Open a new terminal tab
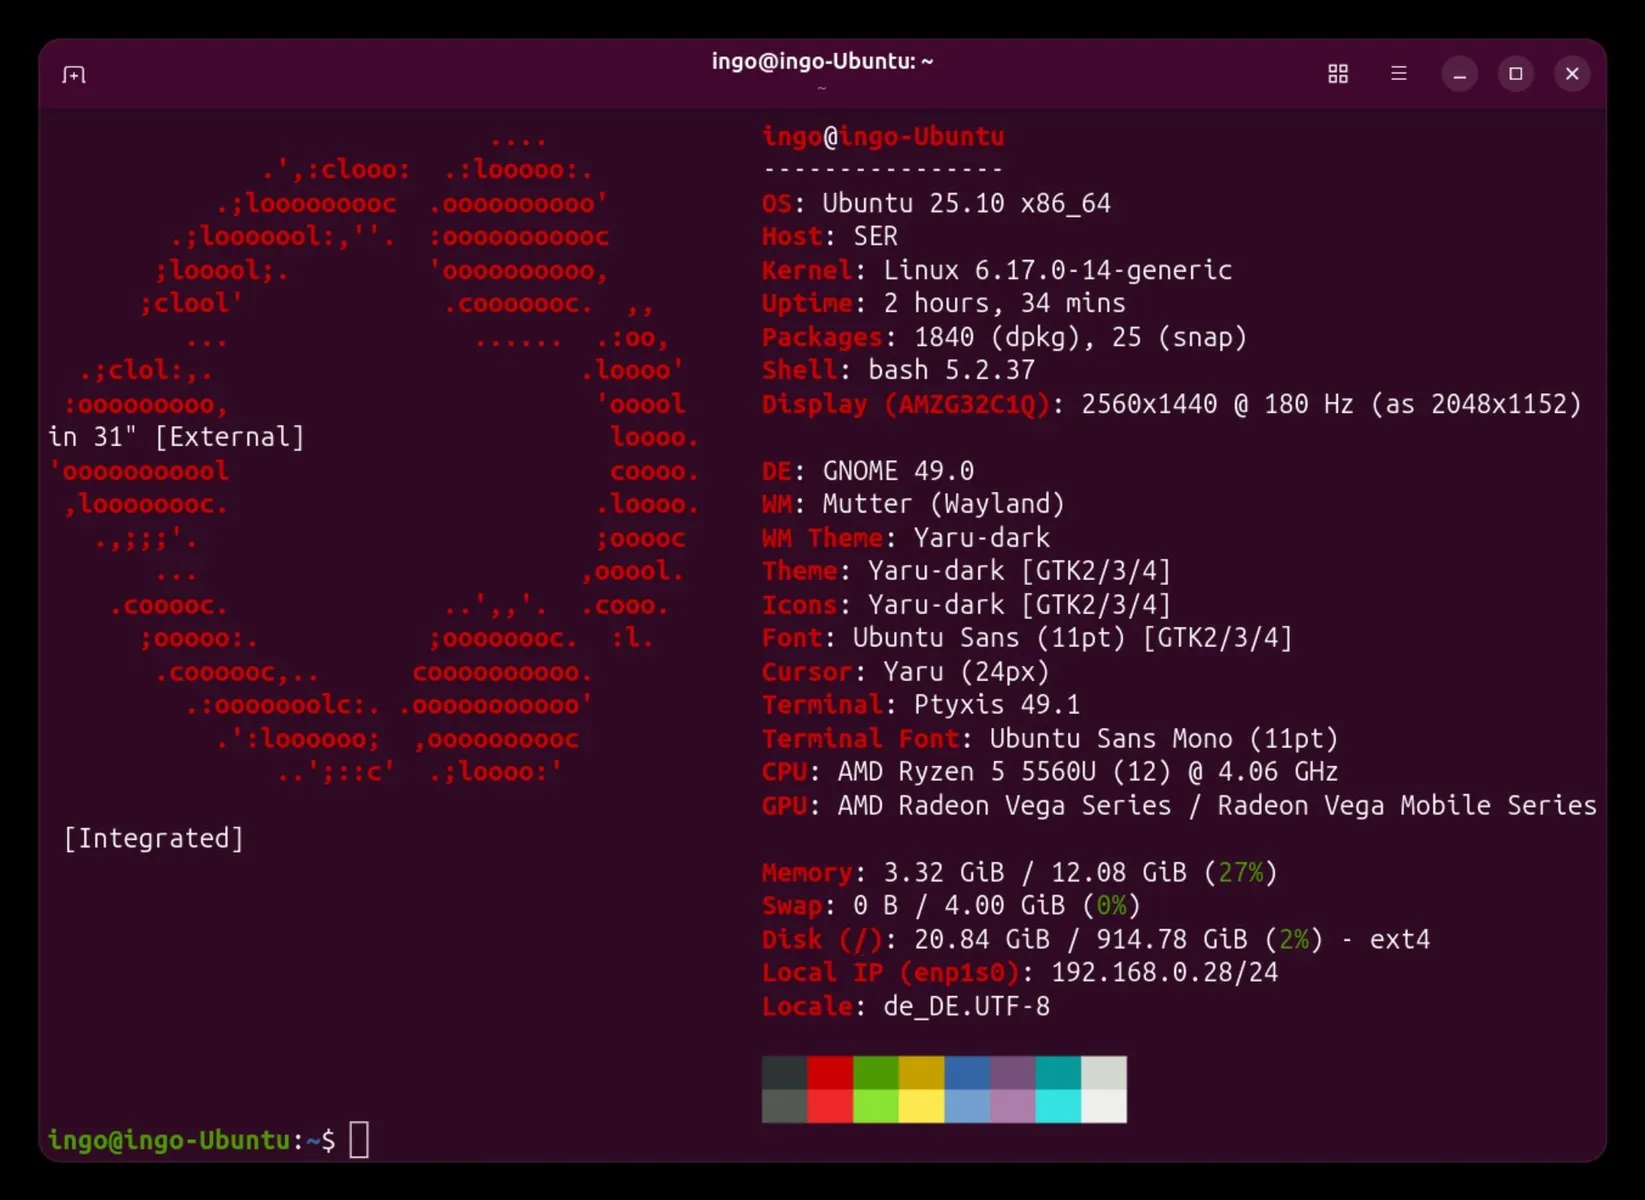The height and width of the screenshot is (1200, 1645). (x=74, y=75)
